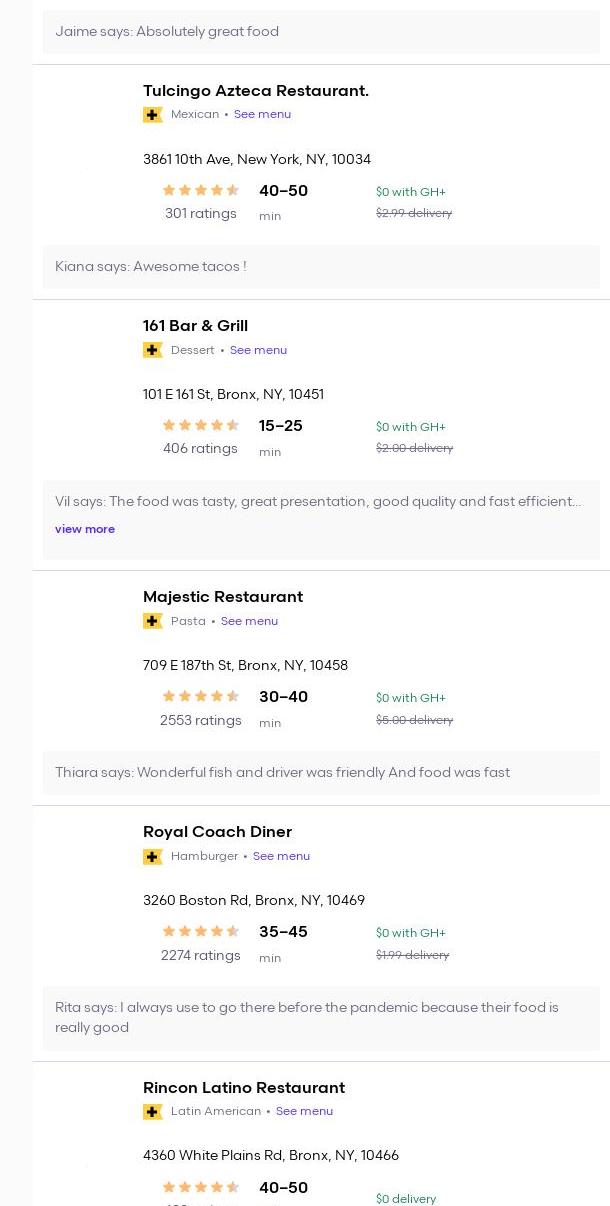This screenshot has height=1206, width=610.
Task: Click the GH+ badge under Tulcingo Azteca Restaurant
Action: (x=152, y=115)
